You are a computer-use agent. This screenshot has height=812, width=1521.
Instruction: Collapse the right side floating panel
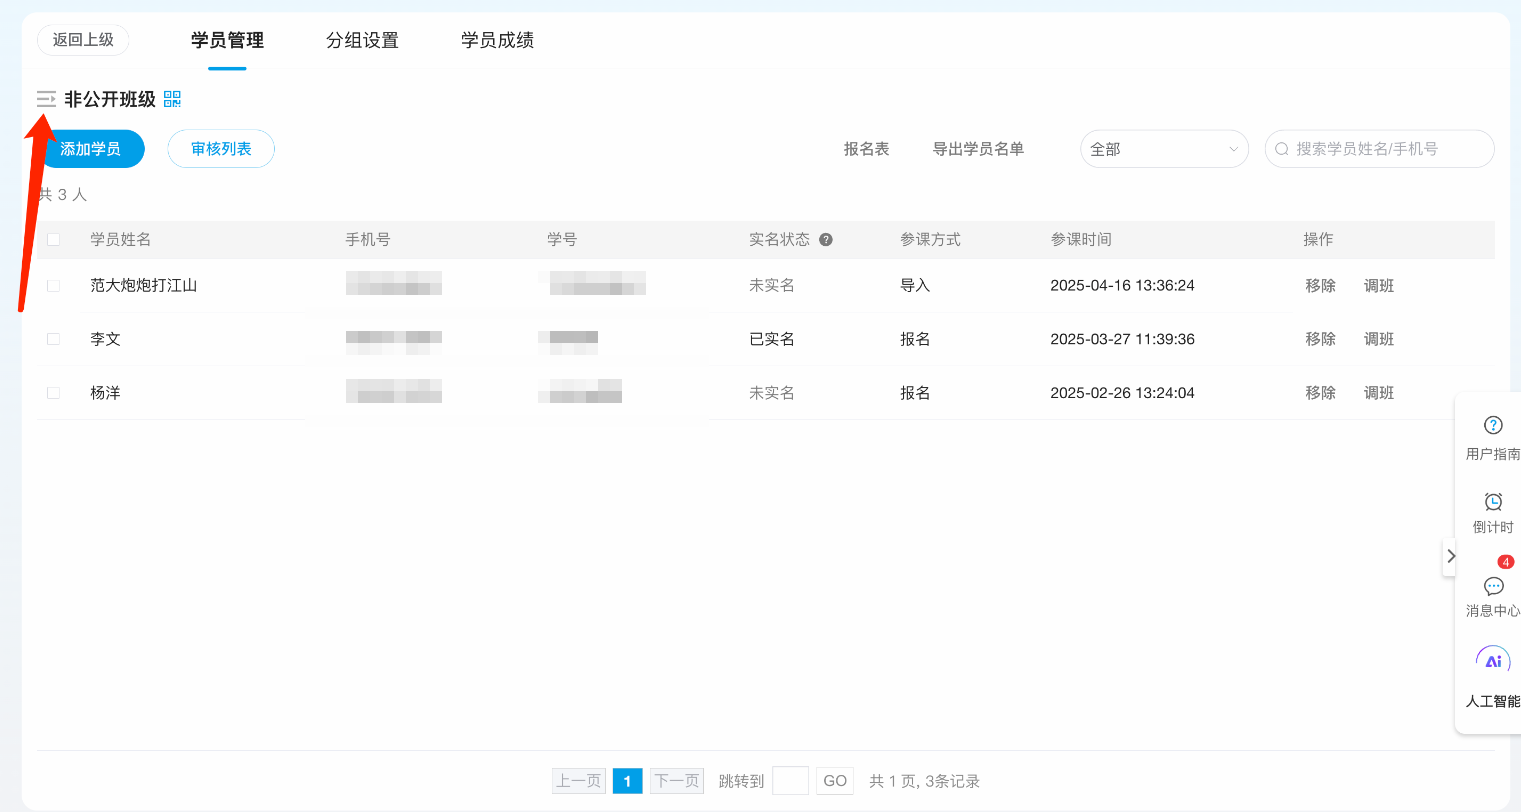point(1450,556)
